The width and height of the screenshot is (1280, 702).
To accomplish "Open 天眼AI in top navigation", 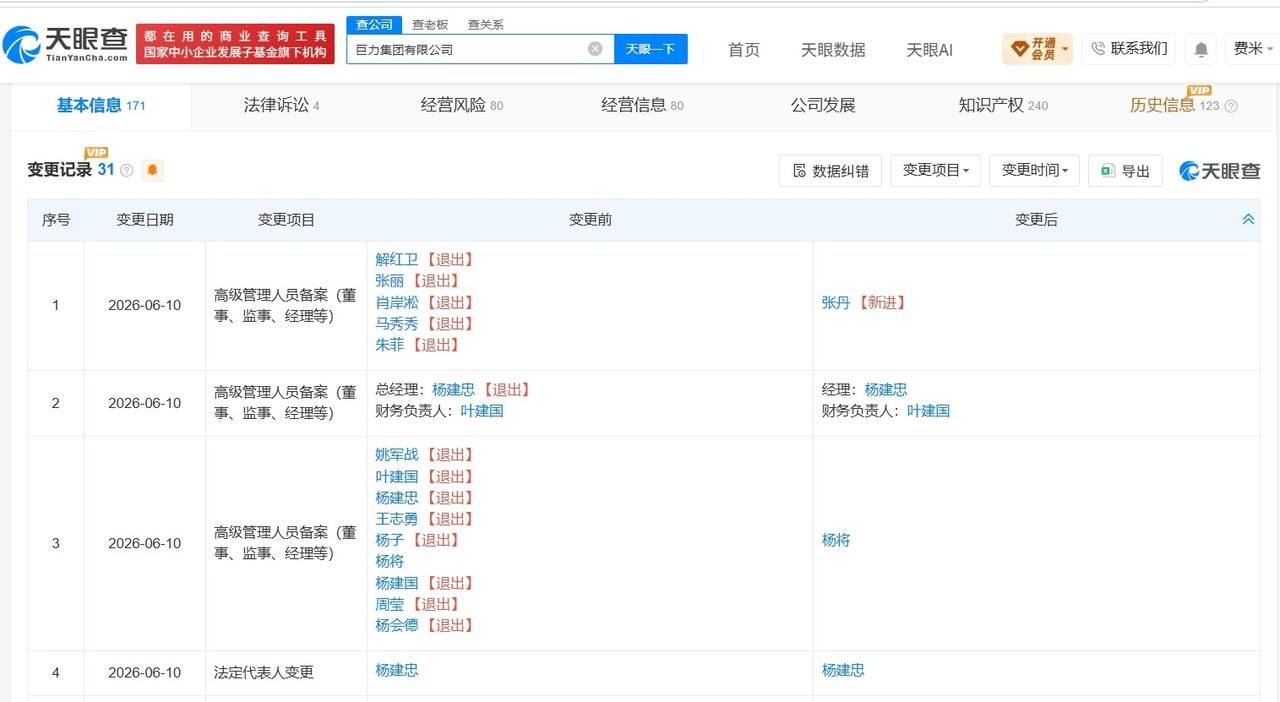I will tap(929, 49).
